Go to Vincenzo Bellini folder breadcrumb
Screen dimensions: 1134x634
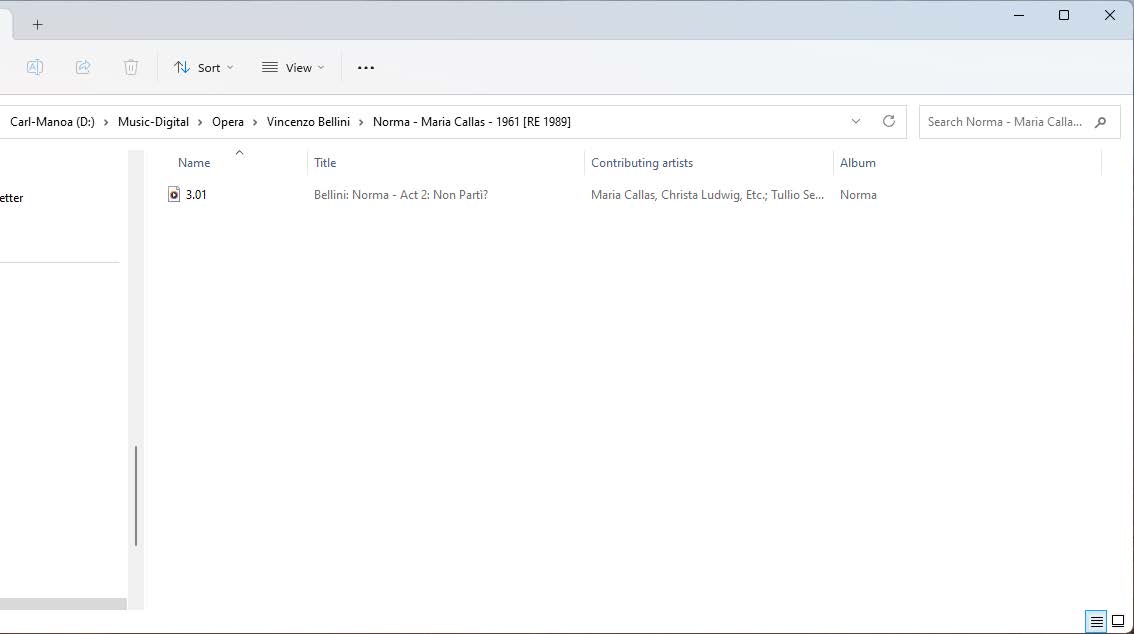(x=308, y=122)
